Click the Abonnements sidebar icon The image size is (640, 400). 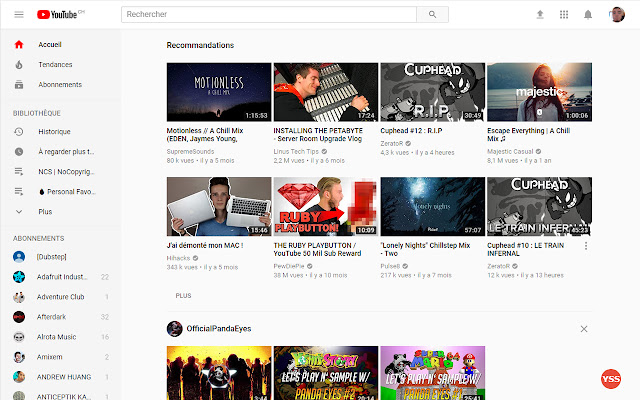tap(19, 84)
